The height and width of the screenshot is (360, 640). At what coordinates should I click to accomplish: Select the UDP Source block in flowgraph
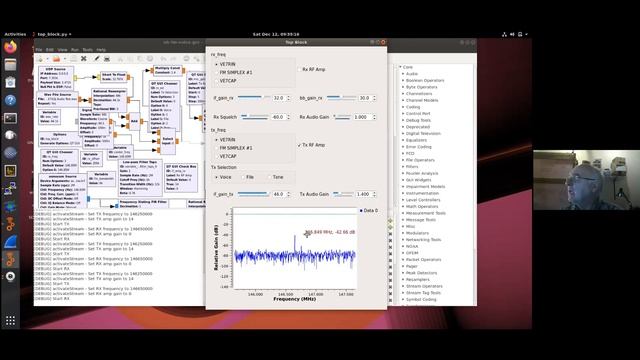click(x=56, y=78)
